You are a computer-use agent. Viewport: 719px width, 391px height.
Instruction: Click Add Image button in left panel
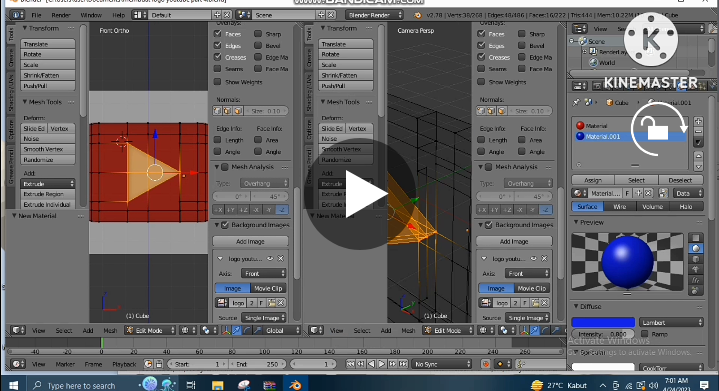pyautogui.click(x=250, y=241)
